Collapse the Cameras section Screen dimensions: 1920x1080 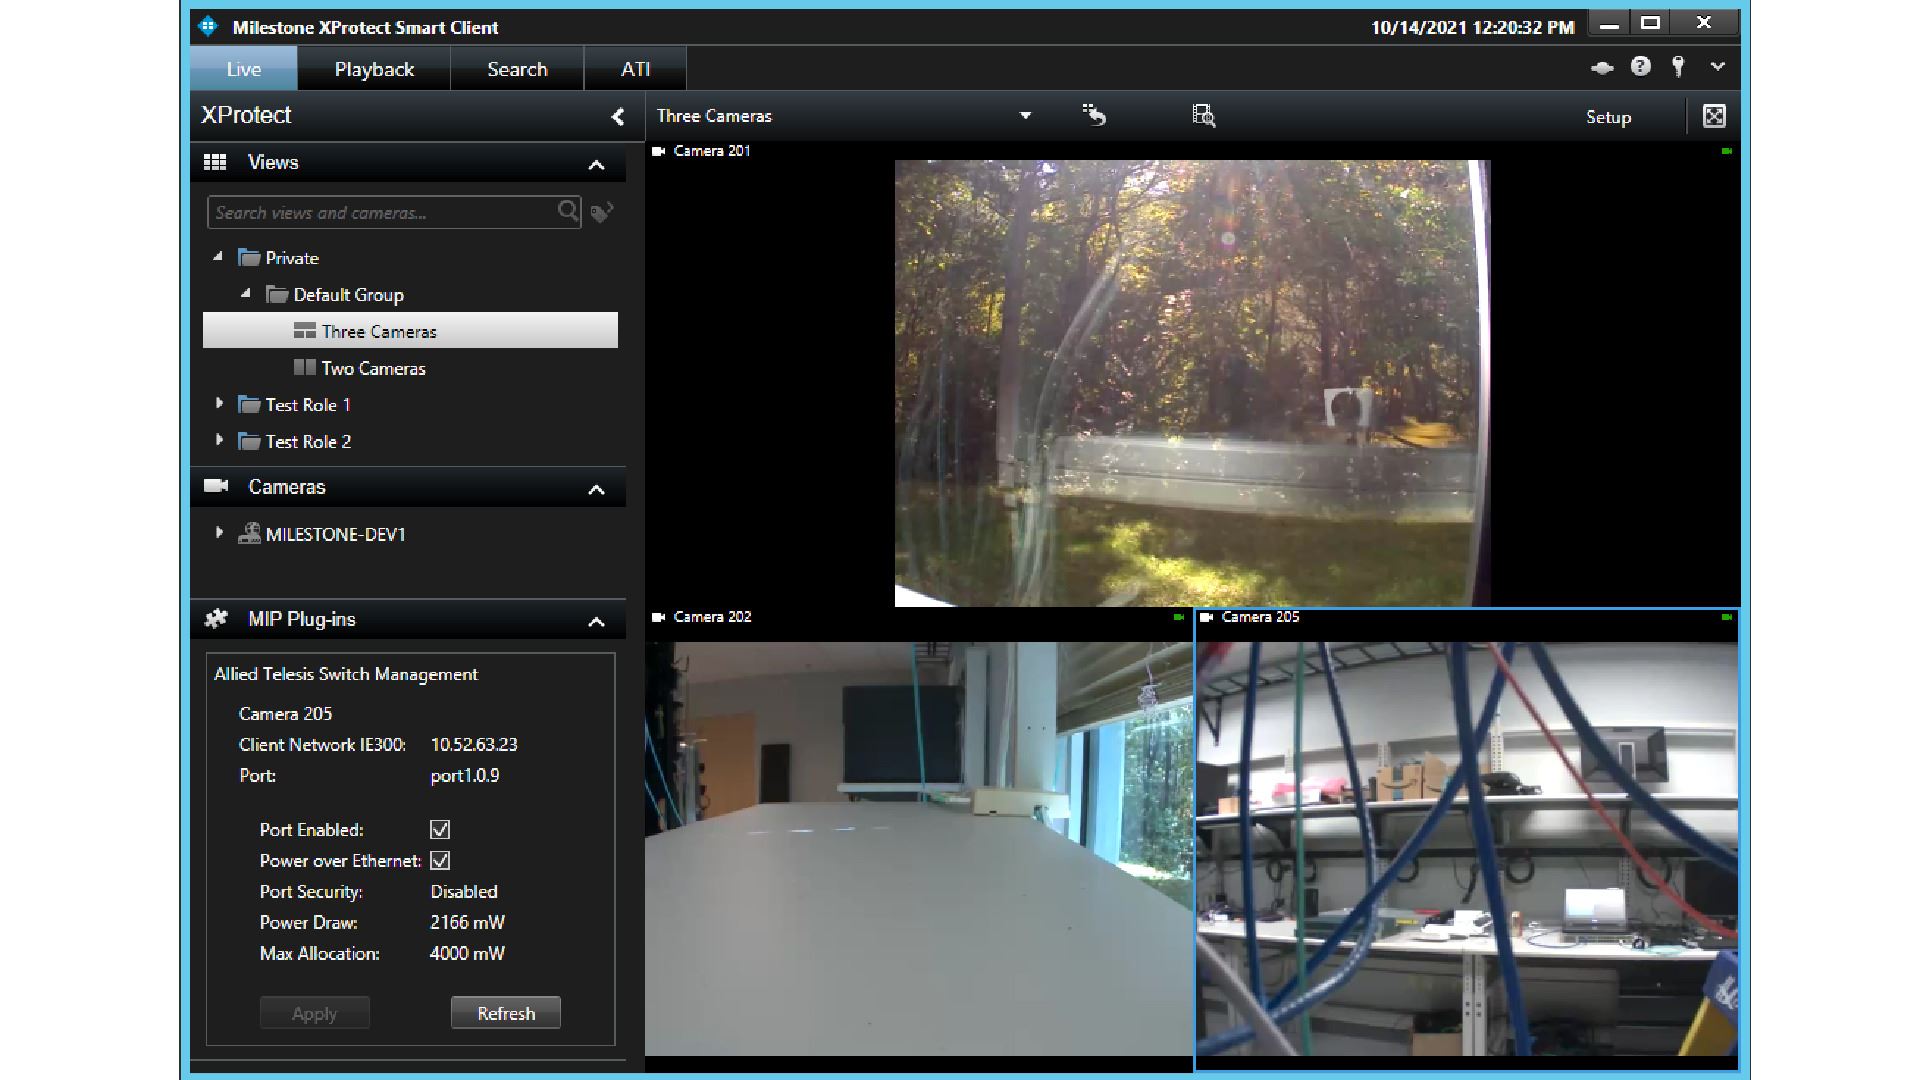(596, 489)
